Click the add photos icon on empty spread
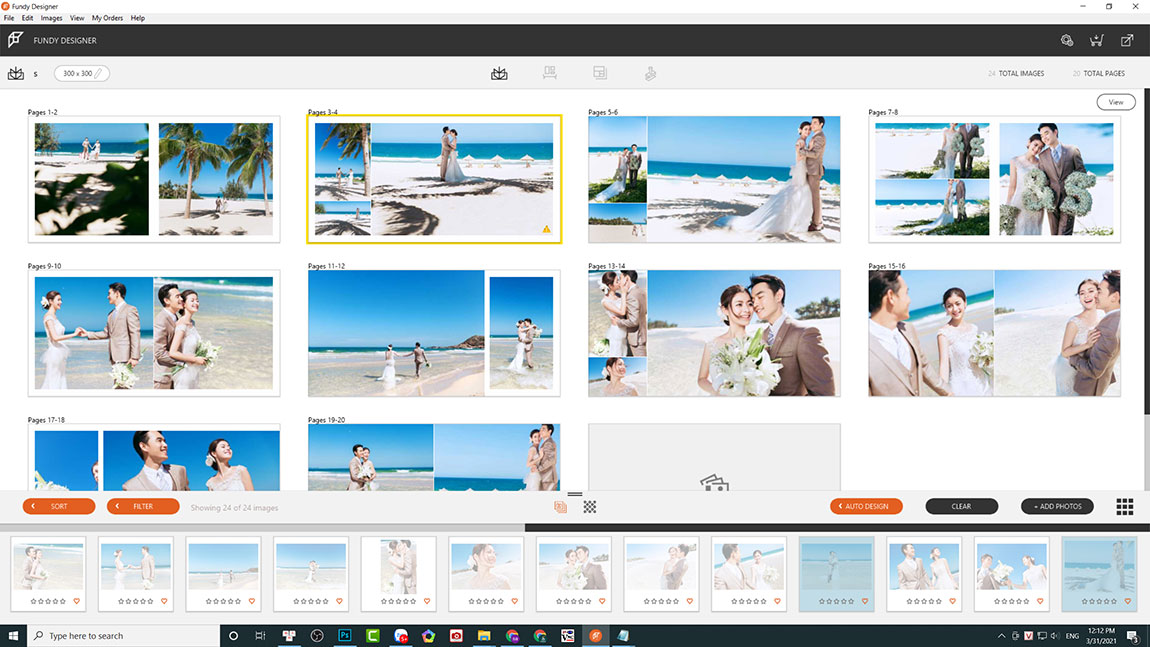1150x647 pixels. pos(714,483)
